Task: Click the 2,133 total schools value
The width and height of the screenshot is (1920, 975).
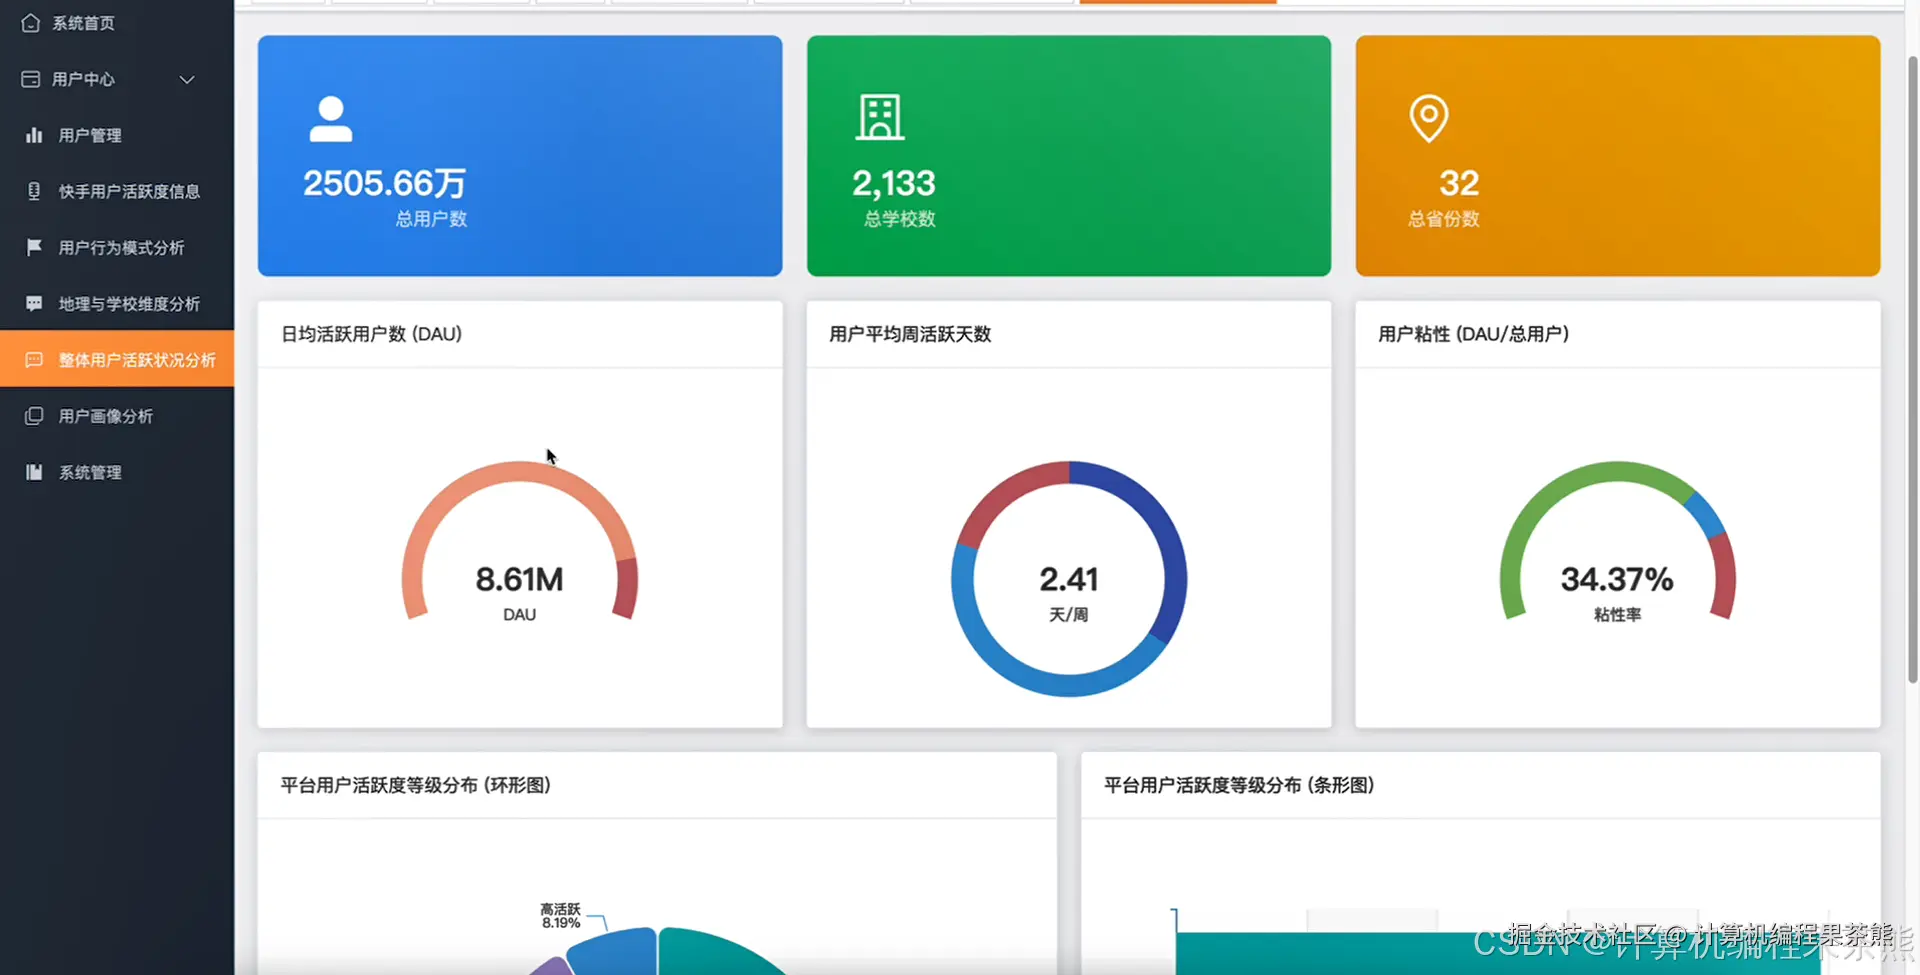Action: (894, 183)
